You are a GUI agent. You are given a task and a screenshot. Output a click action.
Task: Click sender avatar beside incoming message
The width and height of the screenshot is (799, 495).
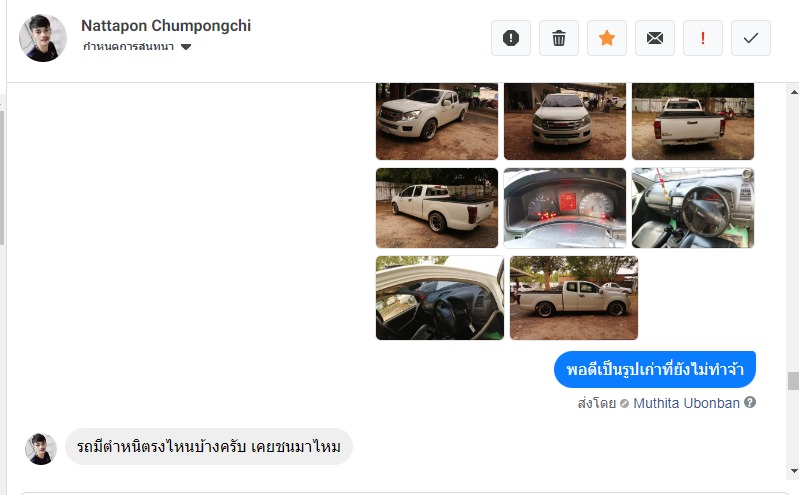point(41,449)
